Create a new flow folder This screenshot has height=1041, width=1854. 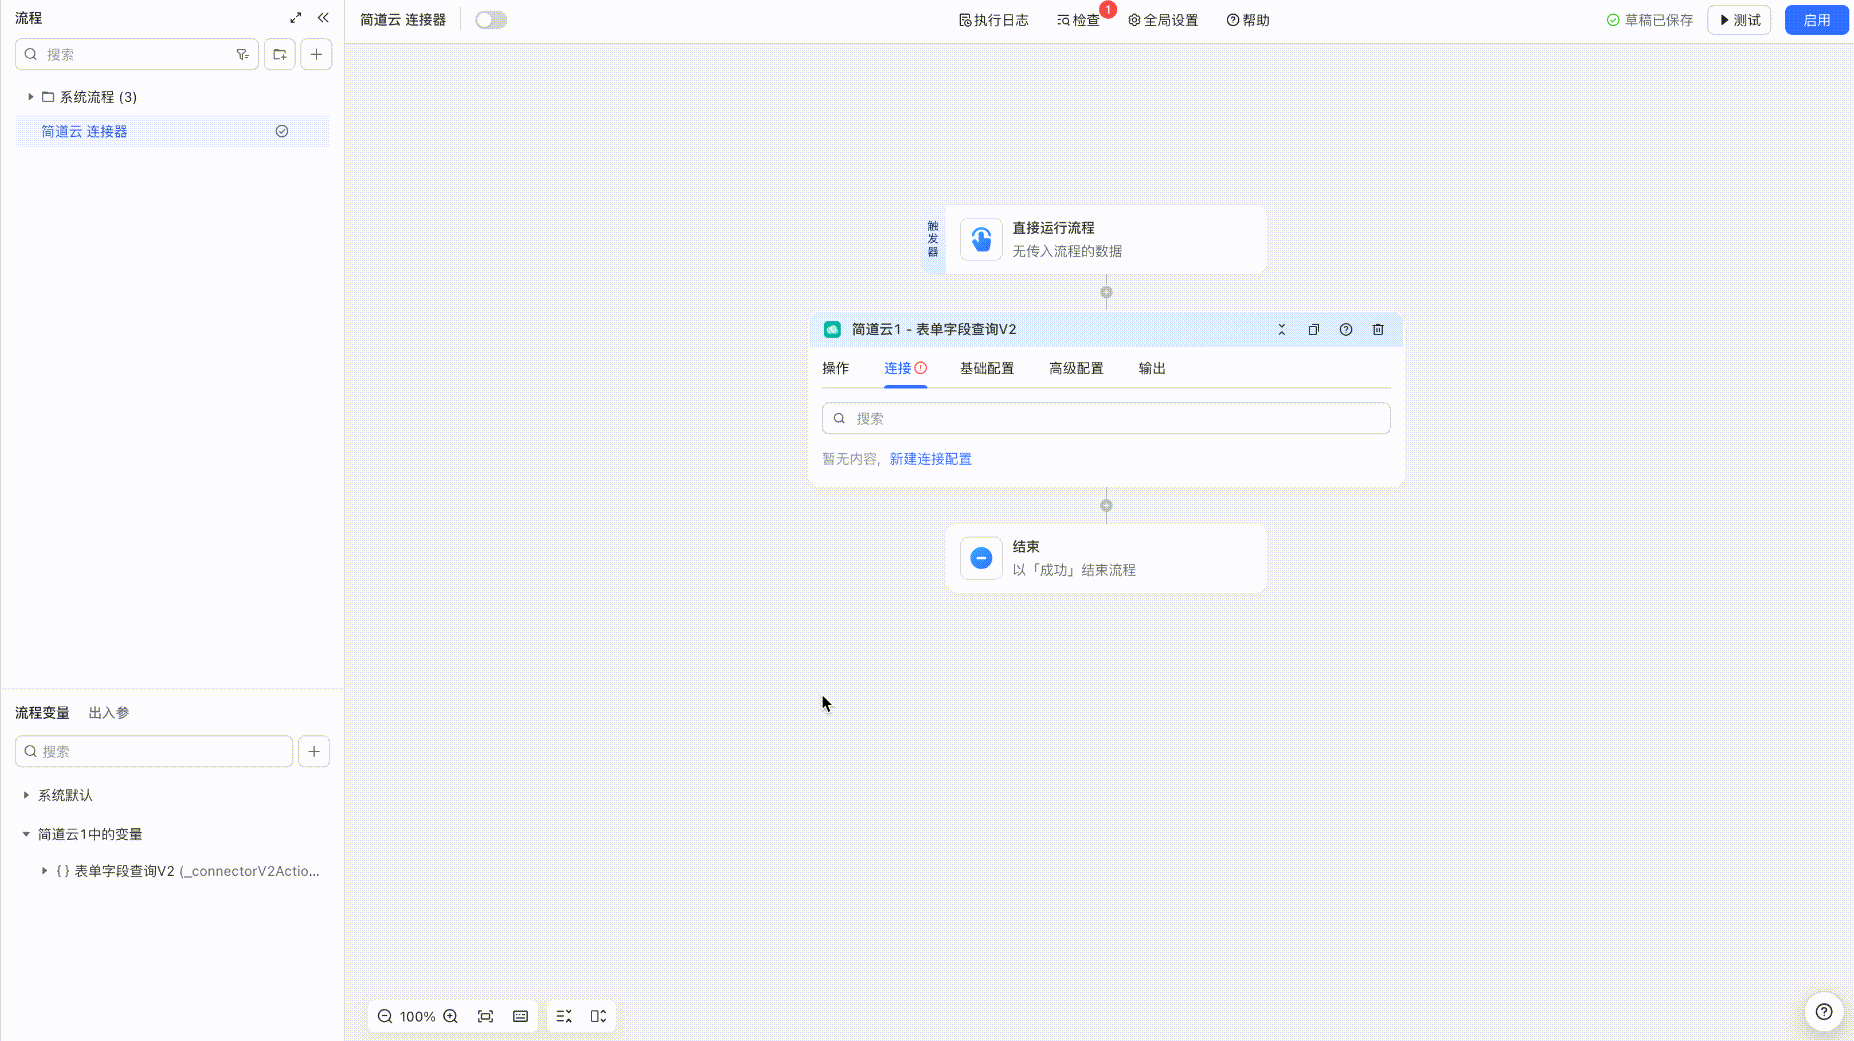click(280, 54)
